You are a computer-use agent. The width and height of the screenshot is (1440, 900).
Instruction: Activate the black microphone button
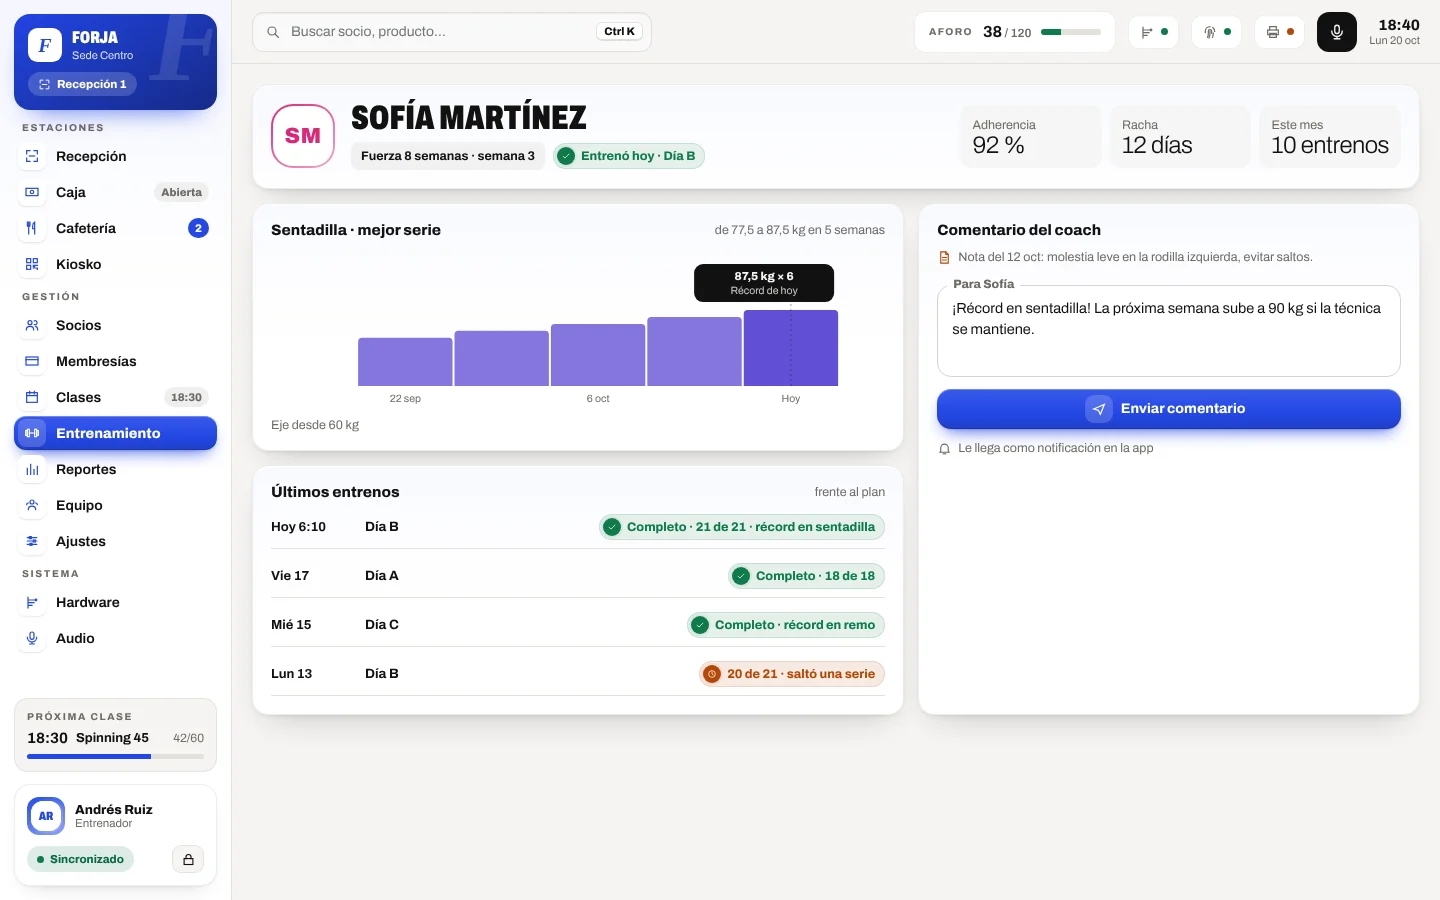coord(1337,32)
